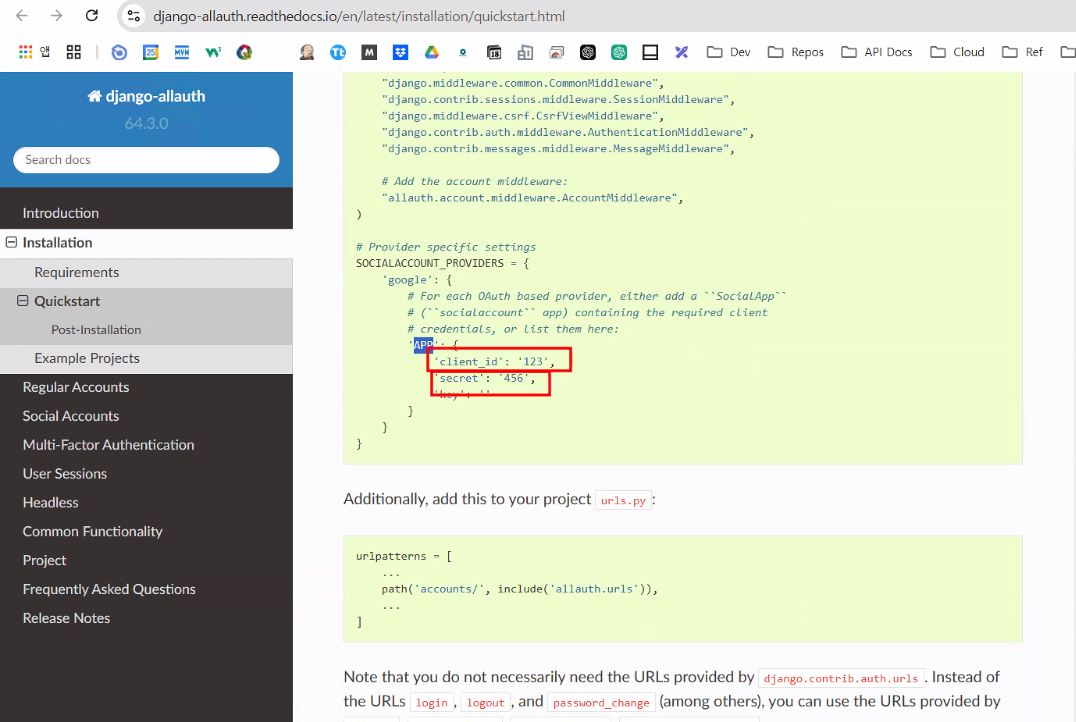Open the Installation sidebar entry

point(57,242)
